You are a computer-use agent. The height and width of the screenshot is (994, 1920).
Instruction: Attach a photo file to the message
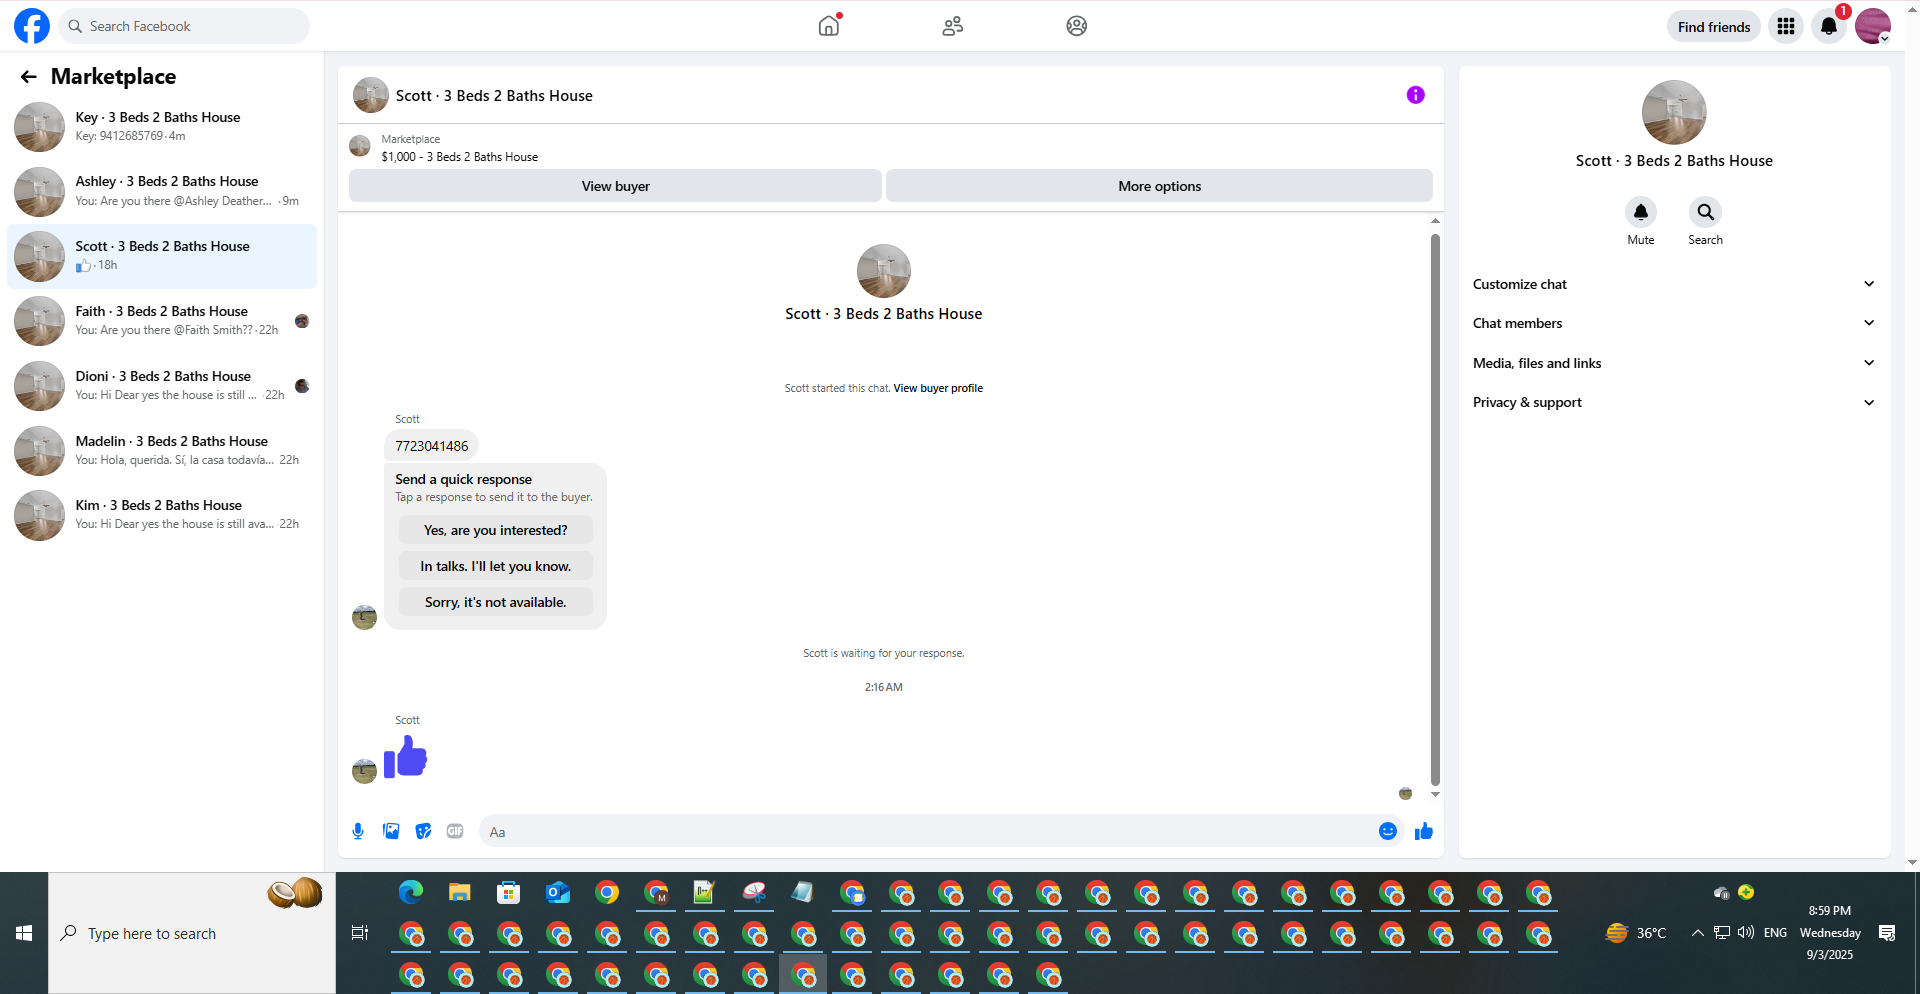pos(391,831)
